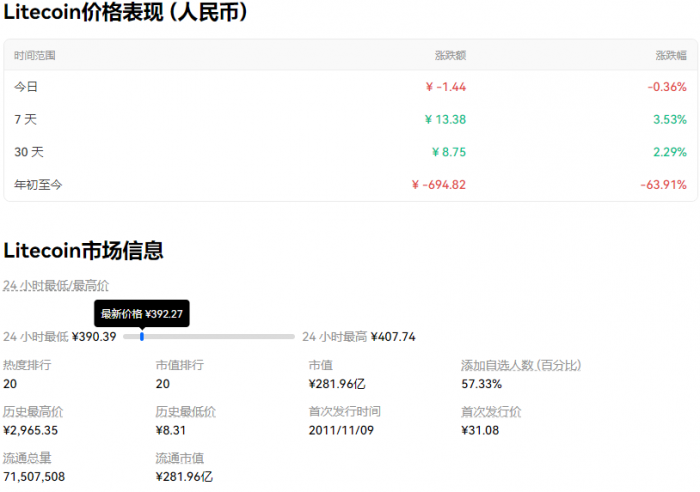Click the ¥281.96亿 value under 流通市值
This screenshot has height=492, width=700.
(184, 477)
